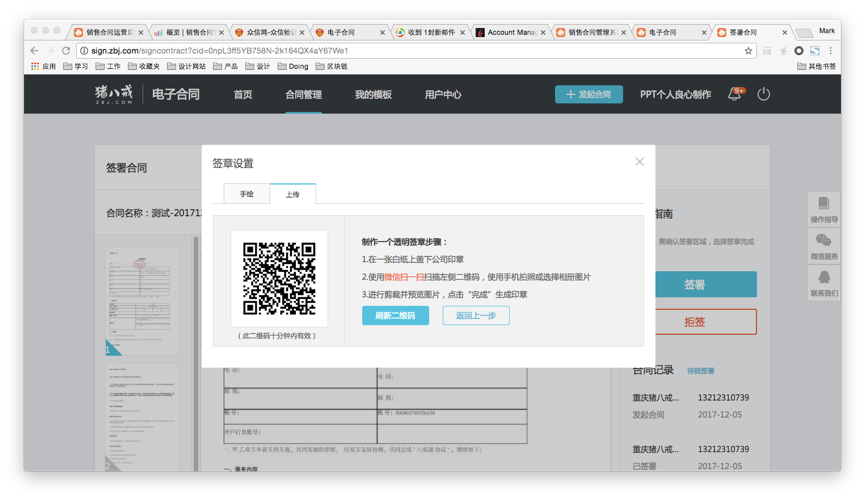Open 用户中心 navigation item
Image resolution: width=865 pixels, height=500 pixels.
pyautogui.click(x=443, y=94)
